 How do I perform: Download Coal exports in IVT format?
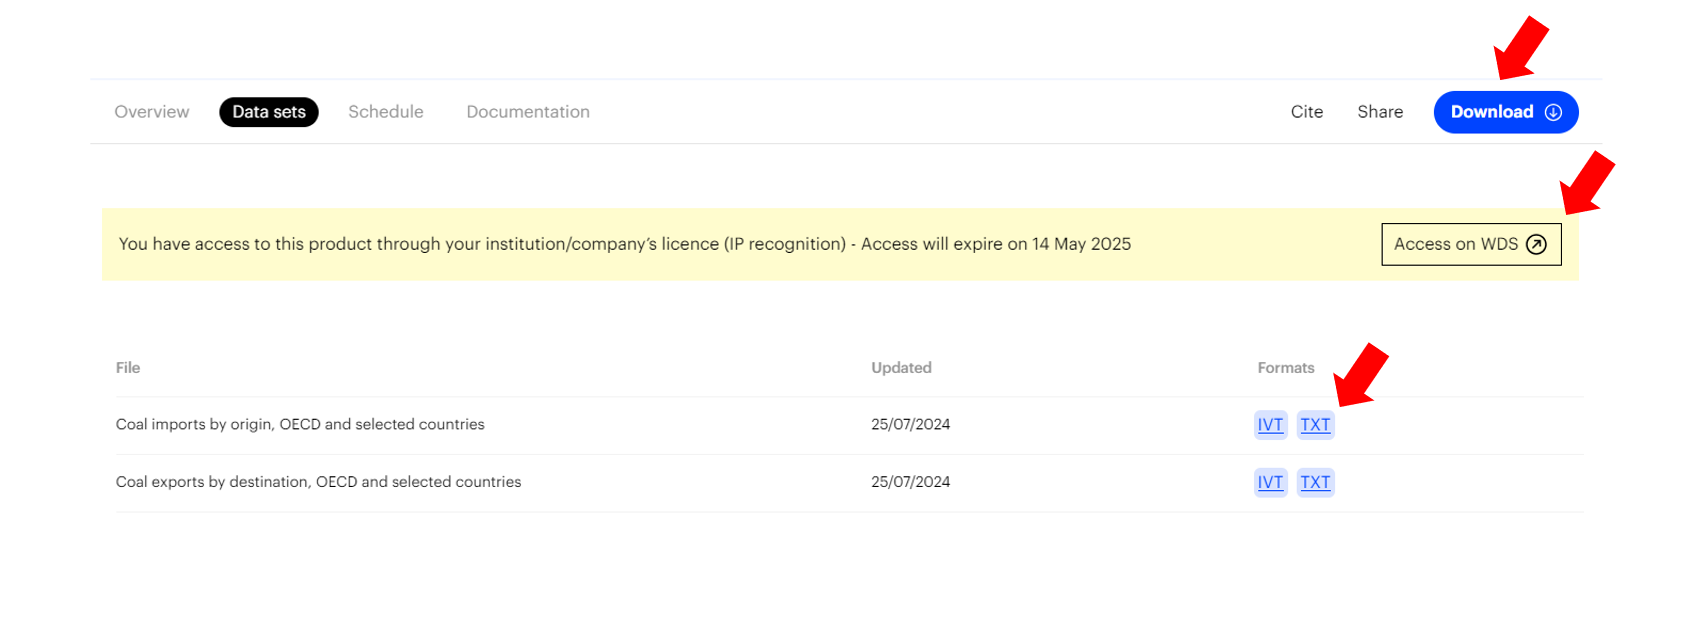click(1270, 482)
